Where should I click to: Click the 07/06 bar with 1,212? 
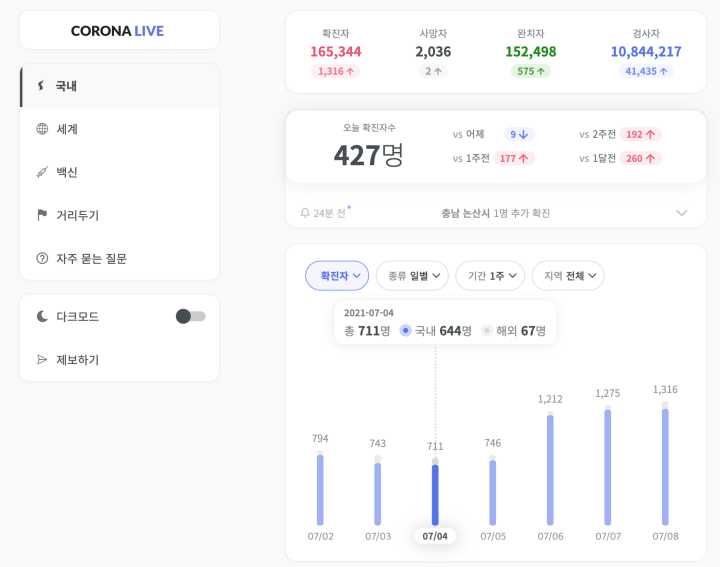[550, 468]
